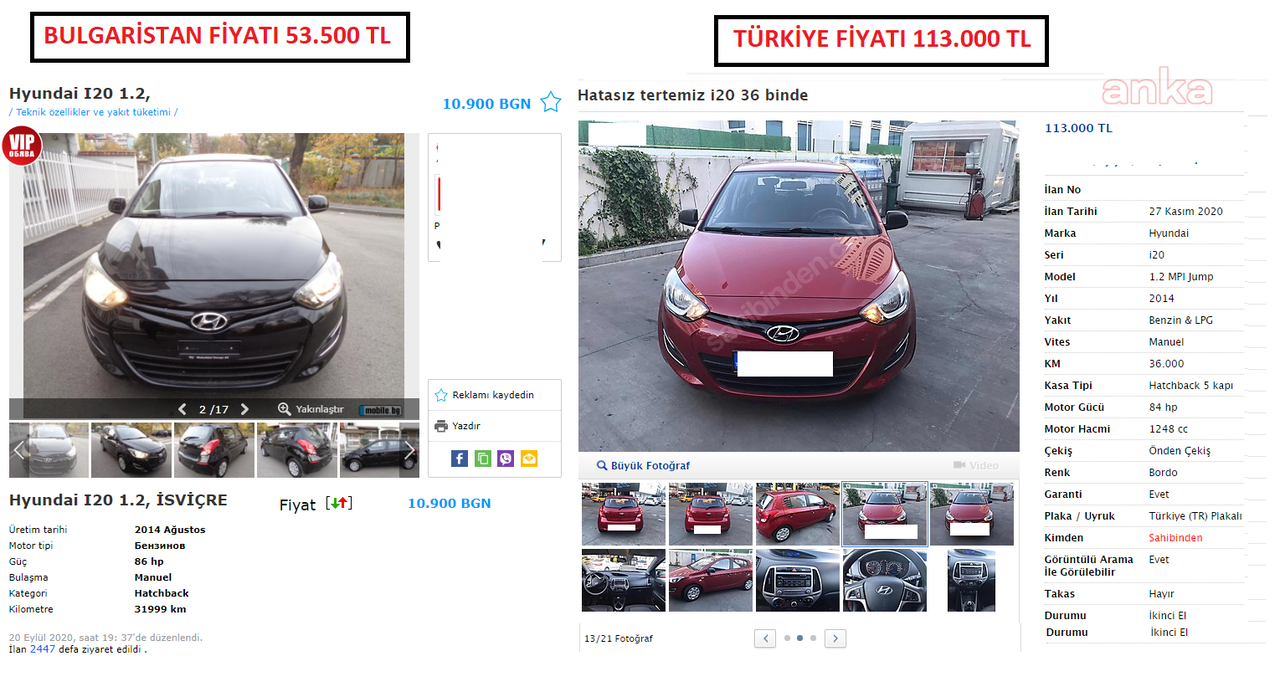Select the steering wheel interior thumbnail
The image size is (1280, 697).
click(x=885, y=580)
